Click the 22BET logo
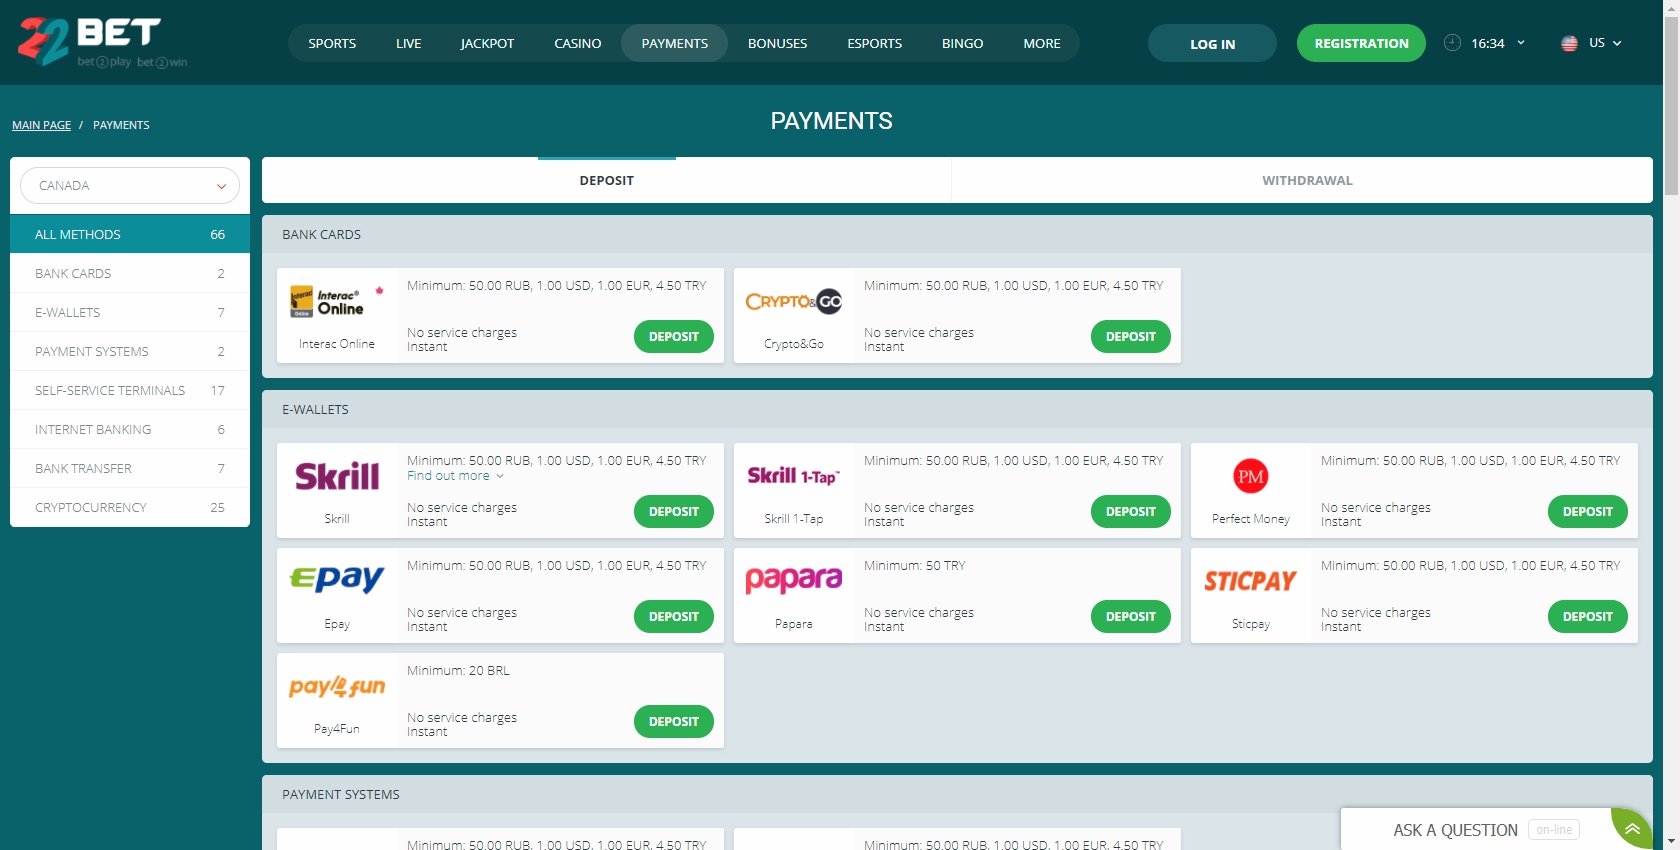This screenshot has height=850, width=1680. 102,42
